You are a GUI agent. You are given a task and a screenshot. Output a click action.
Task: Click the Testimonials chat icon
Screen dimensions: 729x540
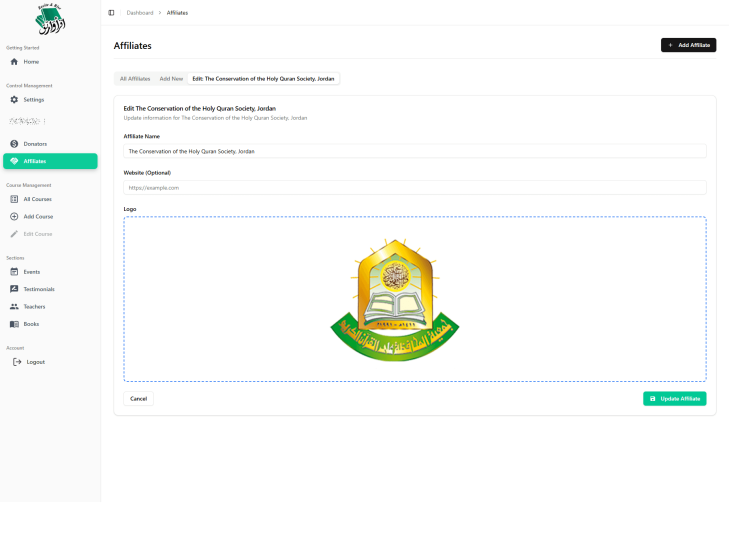14,289
